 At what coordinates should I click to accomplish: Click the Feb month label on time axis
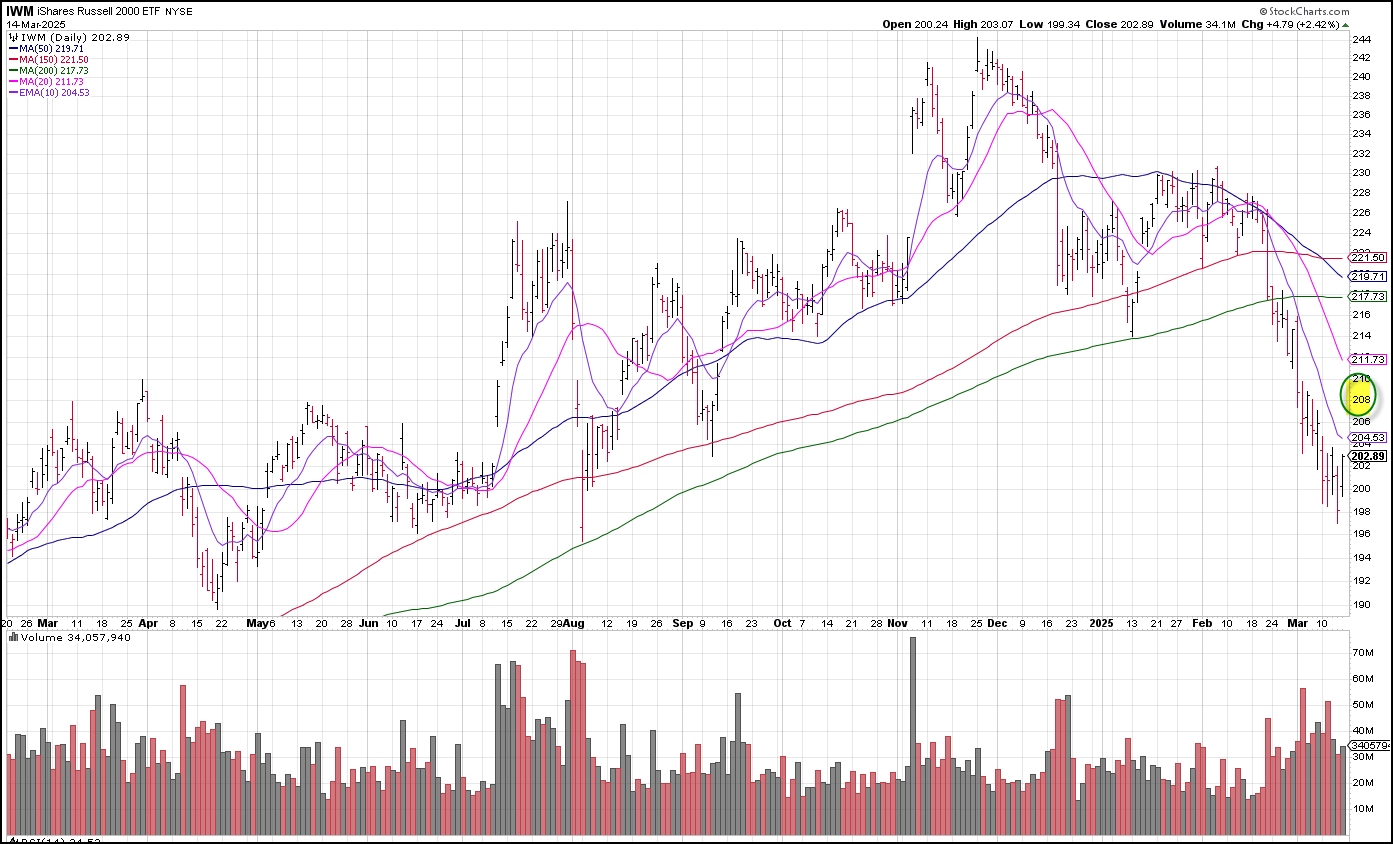point(1203,623)
